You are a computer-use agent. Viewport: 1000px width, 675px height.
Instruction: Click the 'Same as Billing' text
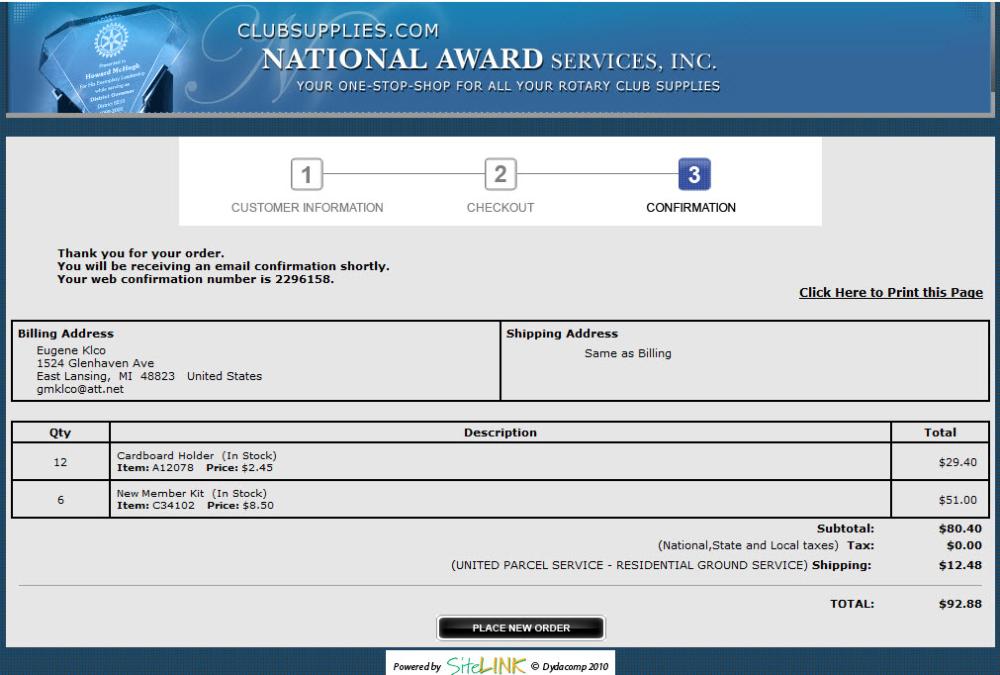point(628,353)
